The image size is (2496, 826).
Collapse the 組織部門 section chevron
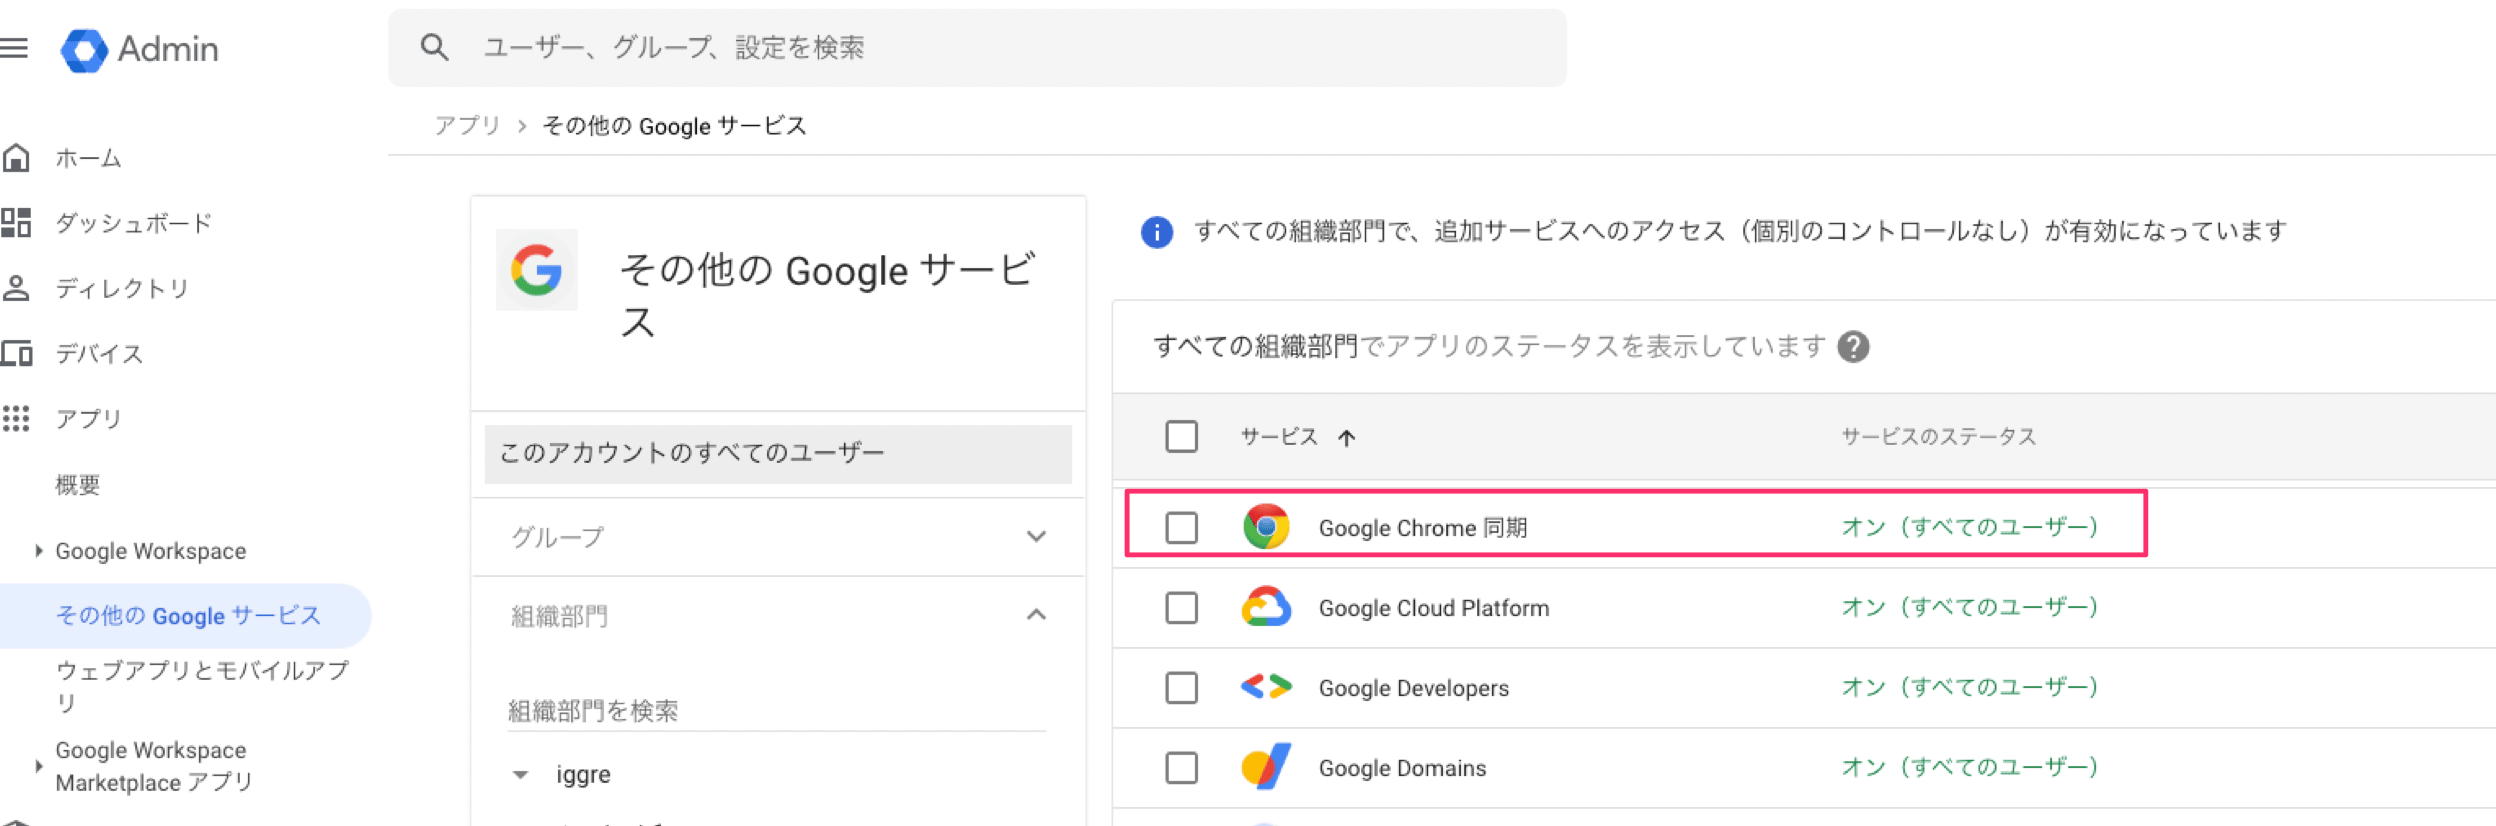(x=1036, y=615)
